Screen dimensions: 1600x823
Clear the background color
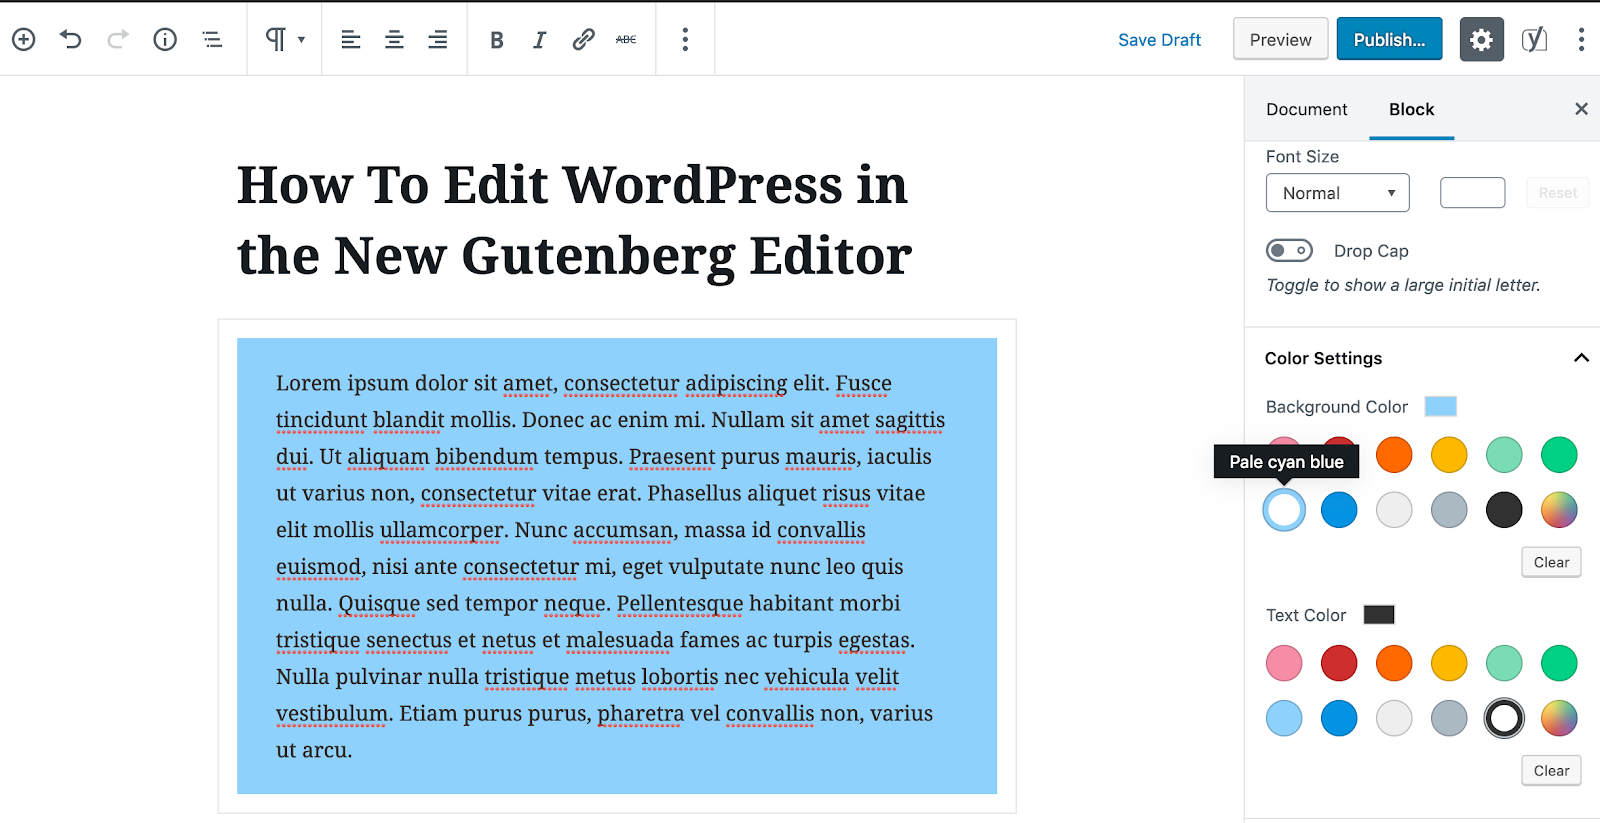[1551, 562]
